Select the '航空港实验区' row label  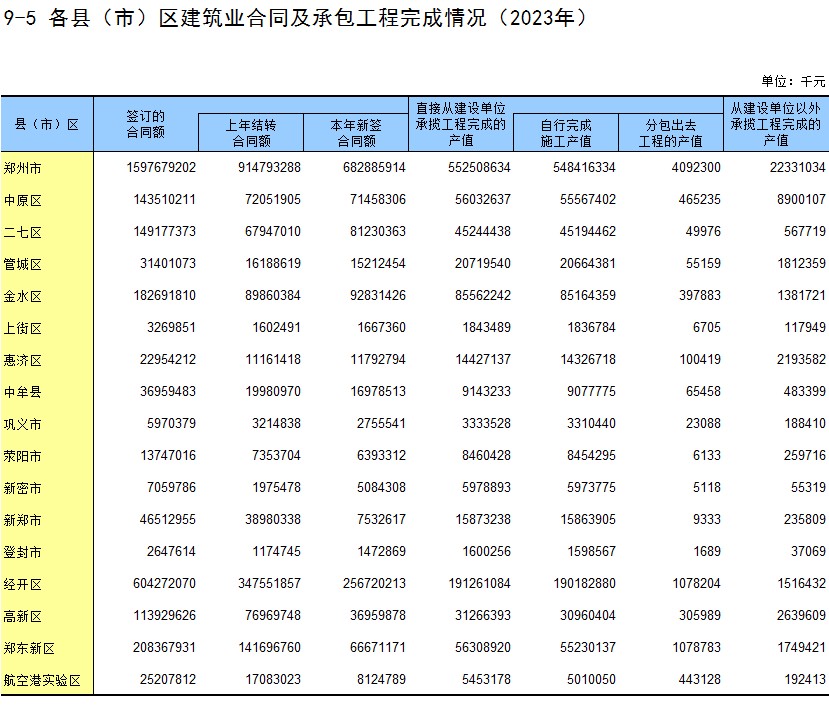coord(42,680)
